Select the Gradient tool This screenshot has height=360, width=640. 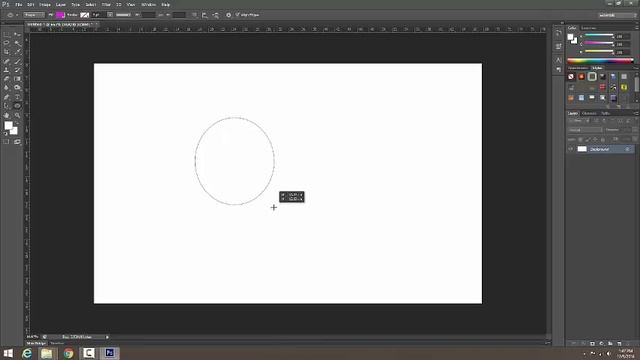click(17, 79)
